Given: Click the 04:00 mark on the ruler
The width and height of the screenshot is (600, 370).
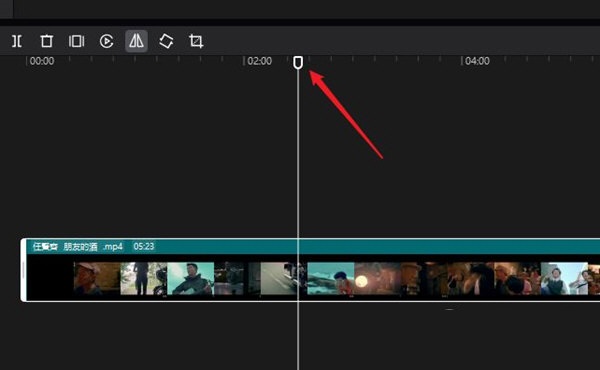Looking at the screenshot, I should [477, 61].
